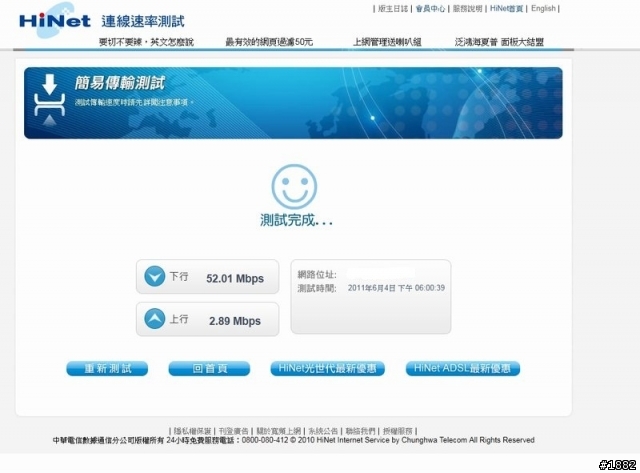
Task: Click the HiNet logo
Action: [x=55, y=20]
